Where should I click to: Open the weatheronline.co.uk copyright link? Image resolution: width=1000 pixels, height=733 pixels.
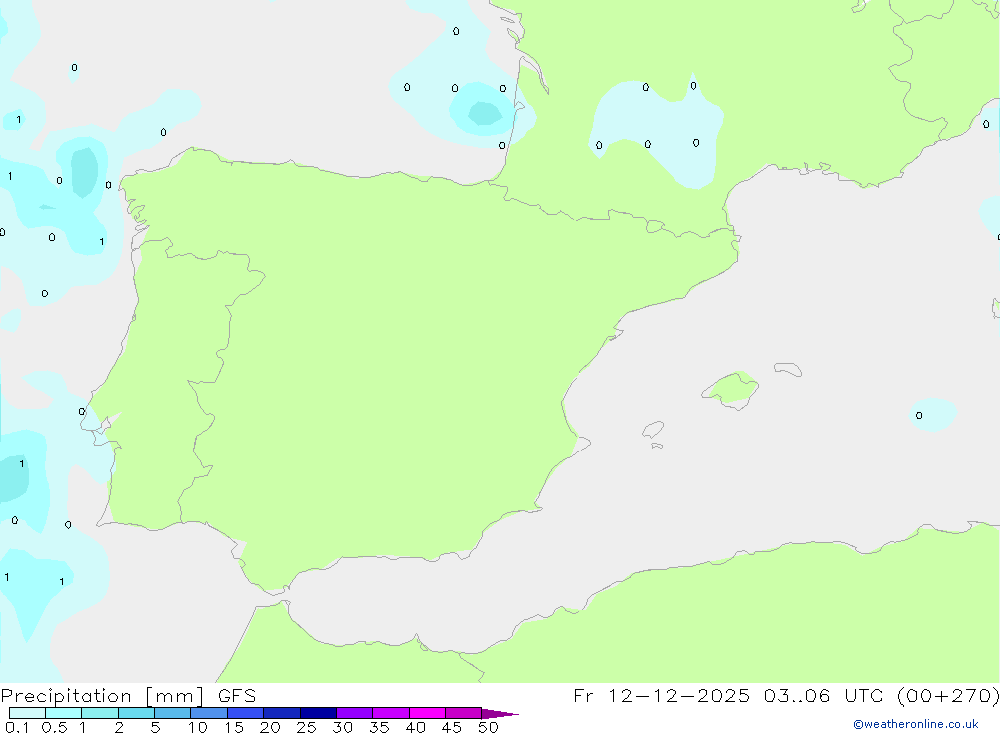916,724
